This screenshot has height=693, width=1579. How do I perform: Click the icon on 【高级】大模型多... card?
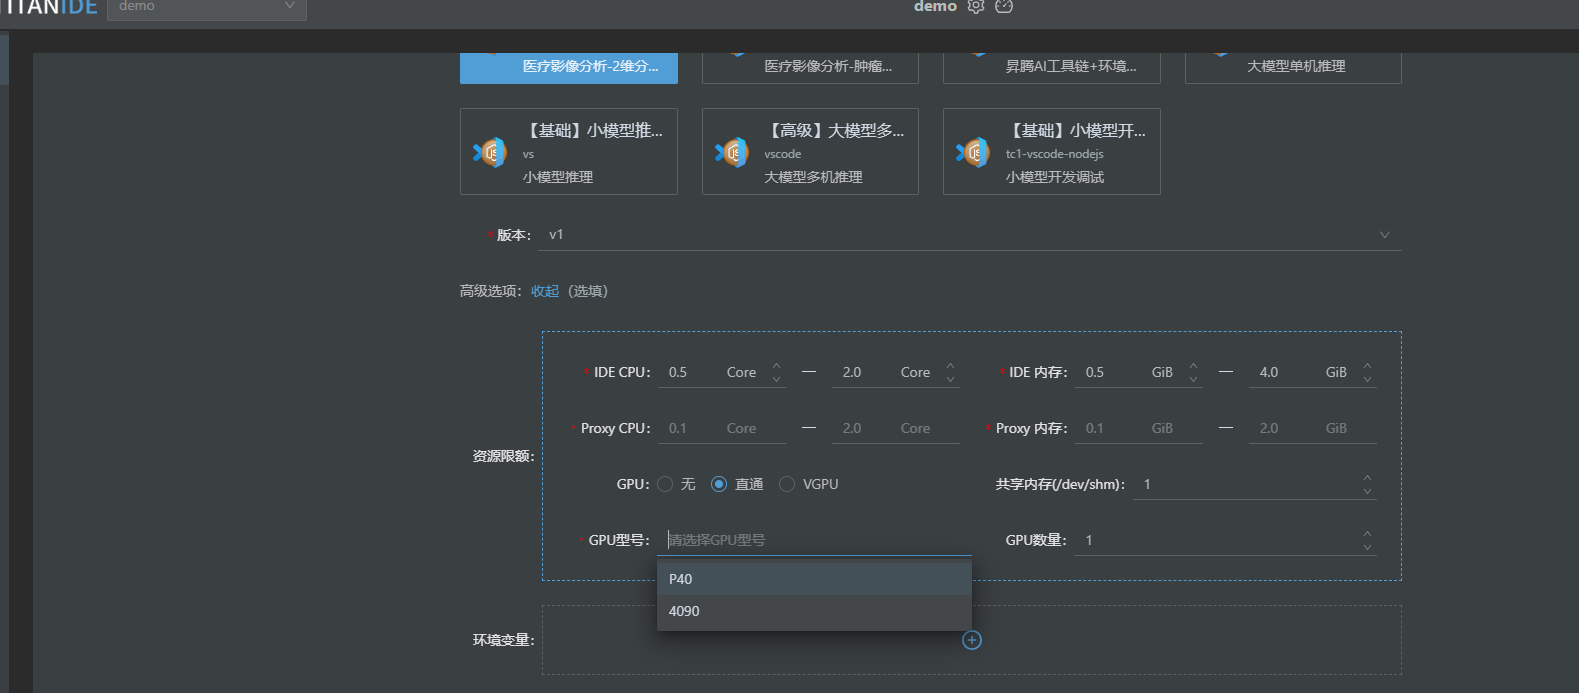(x=732, y=153)
